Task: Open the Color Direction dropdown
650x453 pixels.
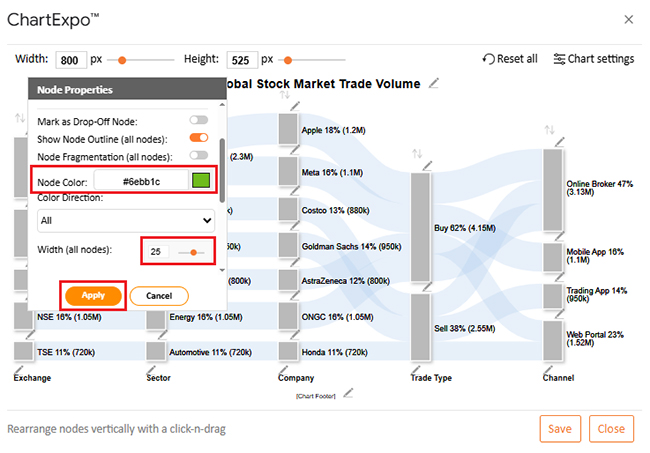Action: [x=125, y=219]
